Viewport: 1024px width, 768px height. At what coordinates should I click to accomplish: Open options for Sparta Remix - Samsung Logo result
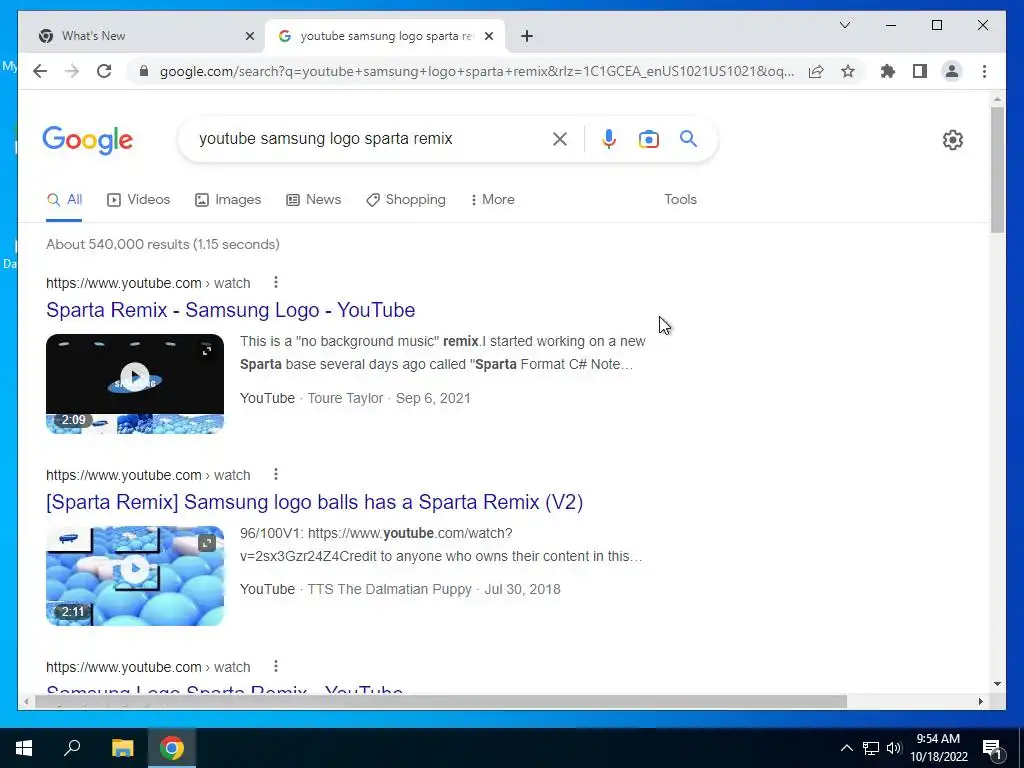(276, 282)
